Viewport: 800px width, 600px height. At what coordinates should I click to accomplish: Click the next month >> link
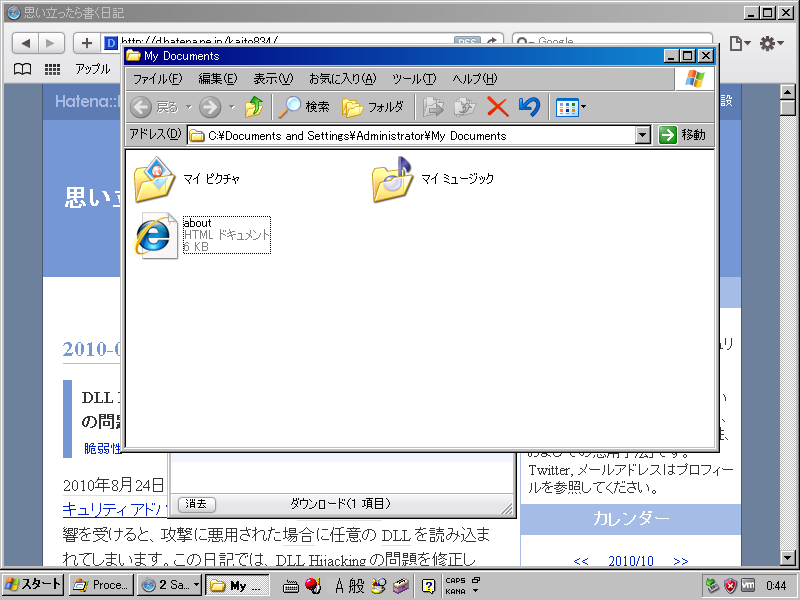click(681, 561)
